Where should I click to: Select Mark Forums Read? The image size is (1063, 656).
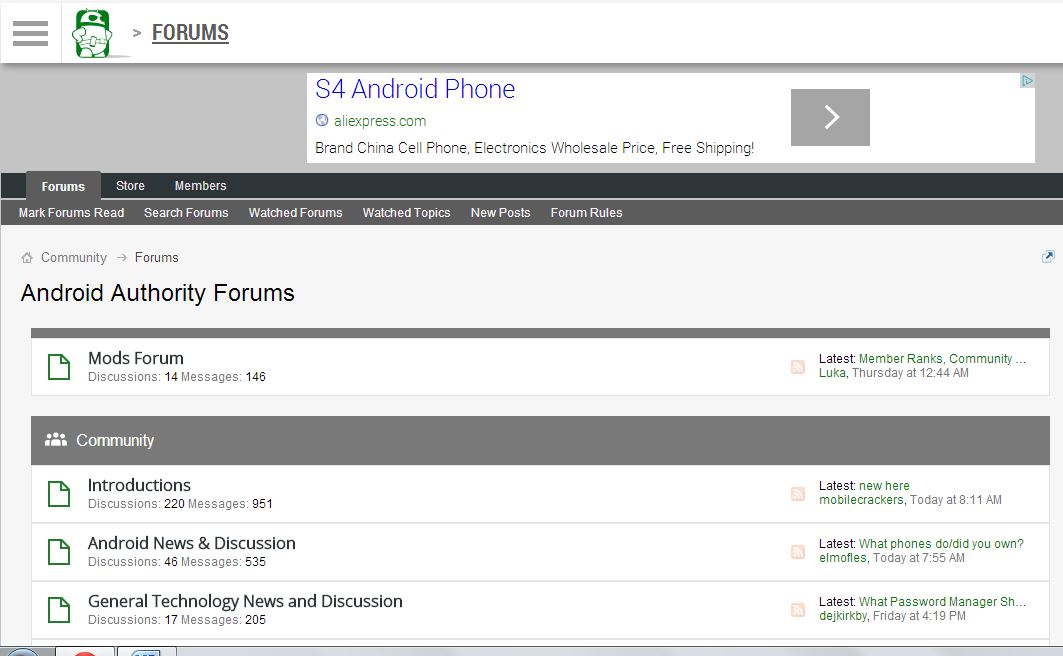(x=71, y=213)
